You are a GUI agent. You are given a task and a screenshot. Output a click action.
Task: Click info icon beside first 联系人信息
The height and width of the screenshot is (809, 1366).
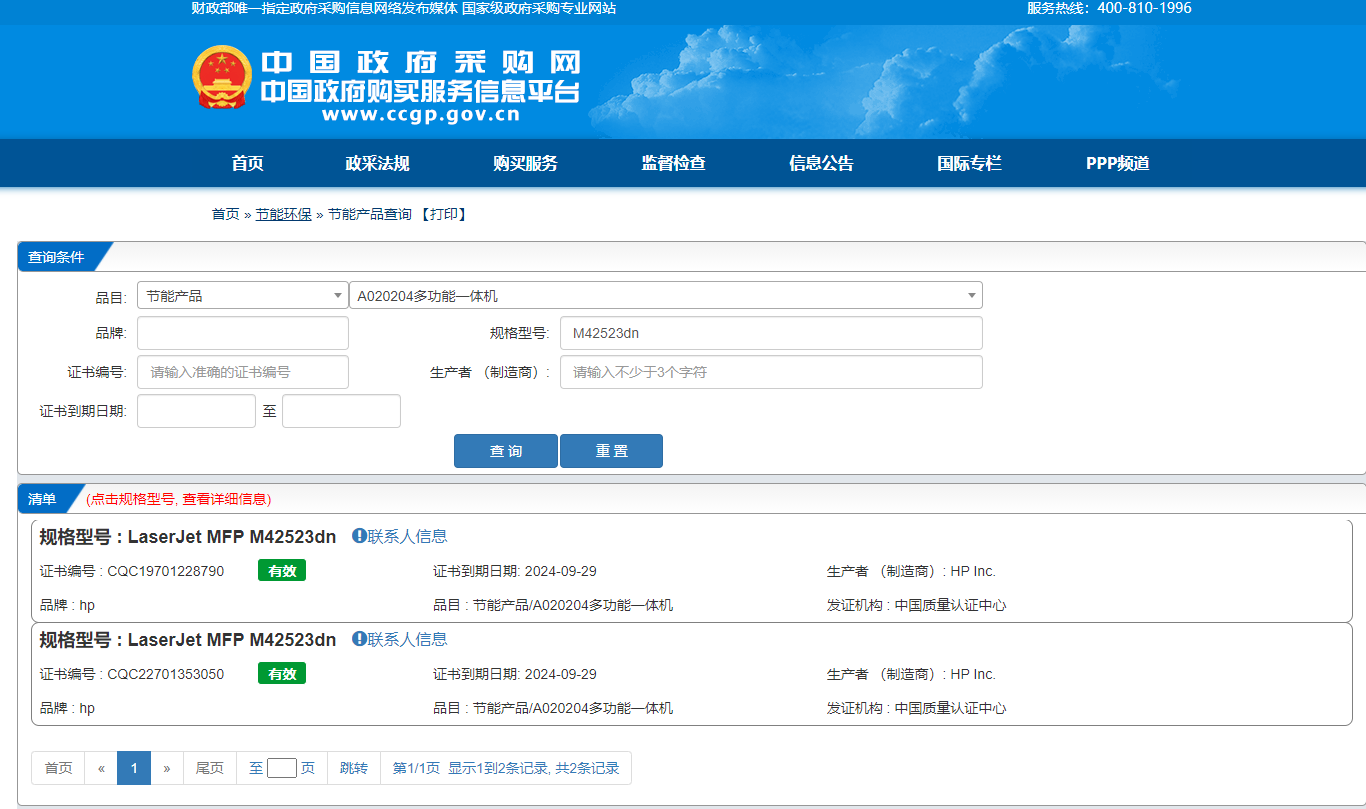pos(359,536)
